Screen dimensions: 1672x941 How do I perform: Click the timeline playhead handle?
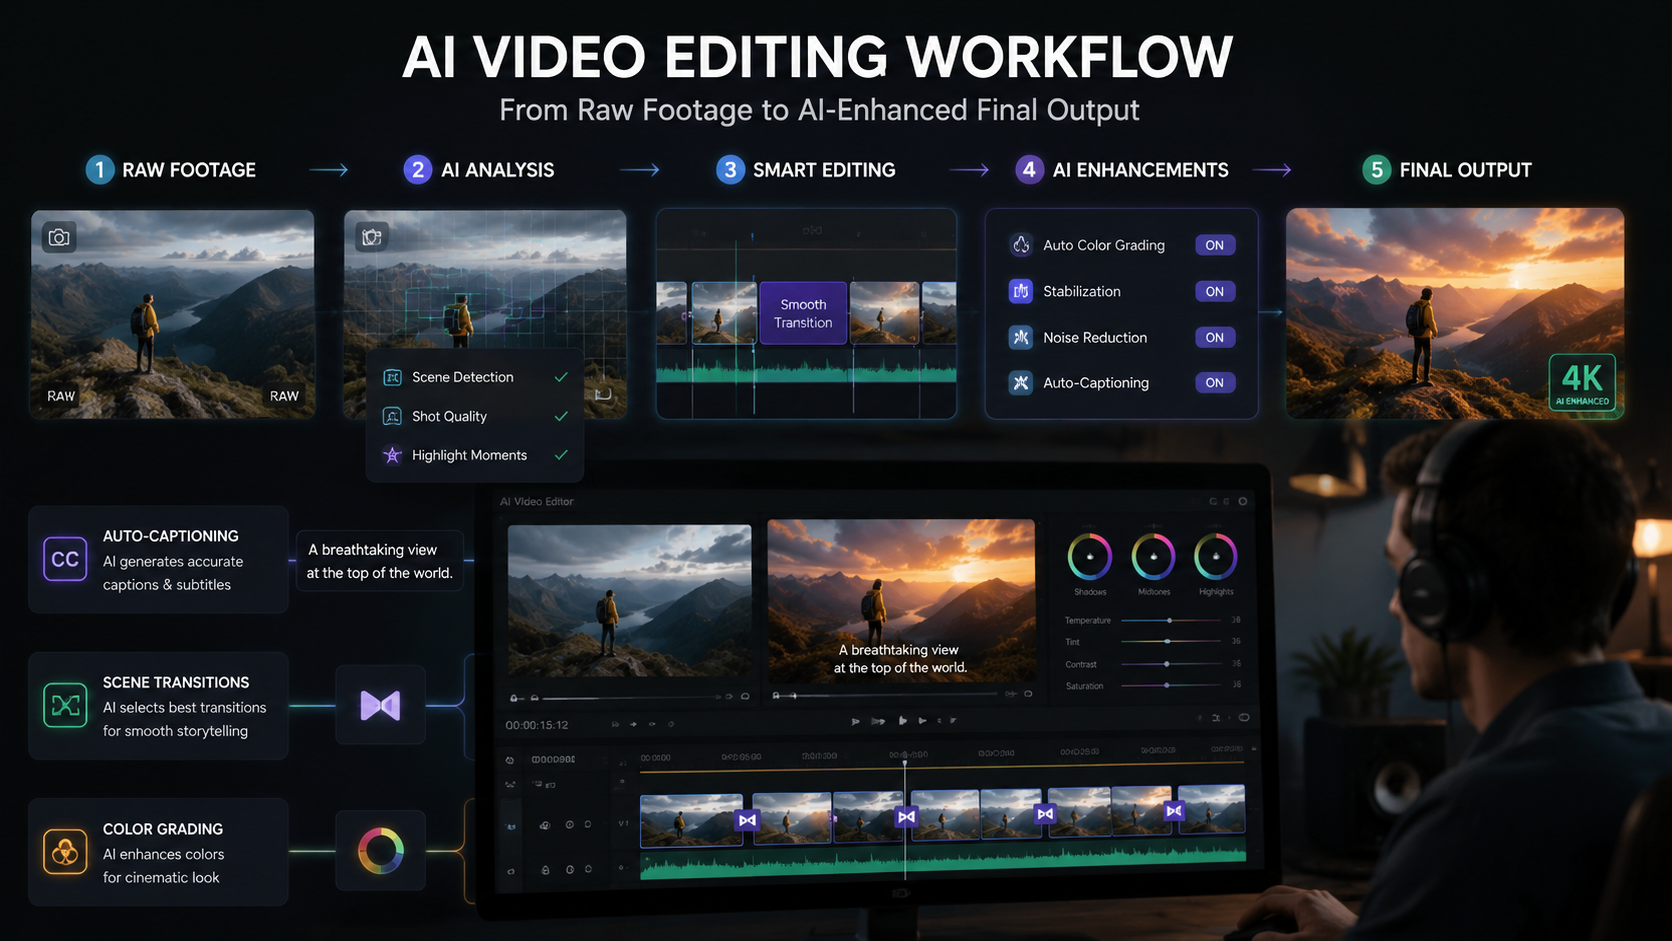[905, 764]
